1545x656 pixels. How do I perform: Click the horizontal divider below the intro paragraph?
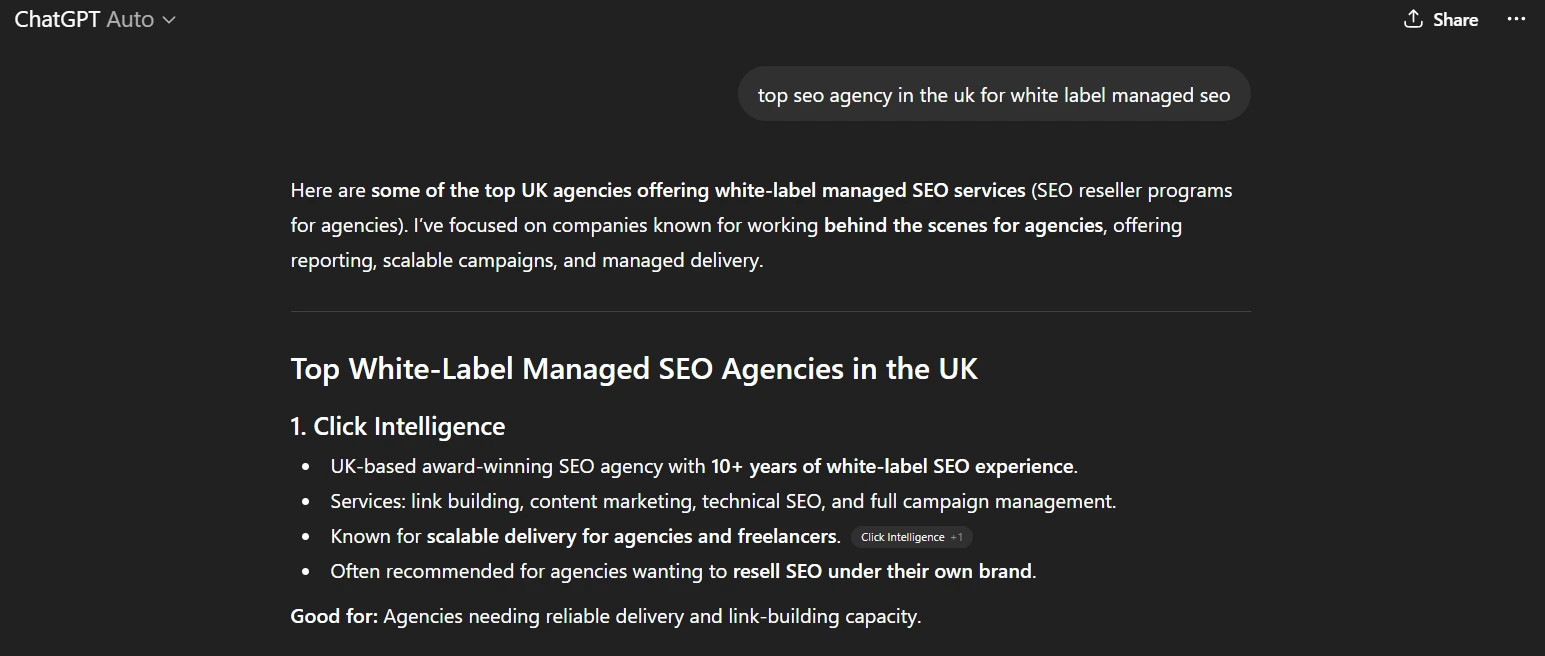click(x=770, y=311)
